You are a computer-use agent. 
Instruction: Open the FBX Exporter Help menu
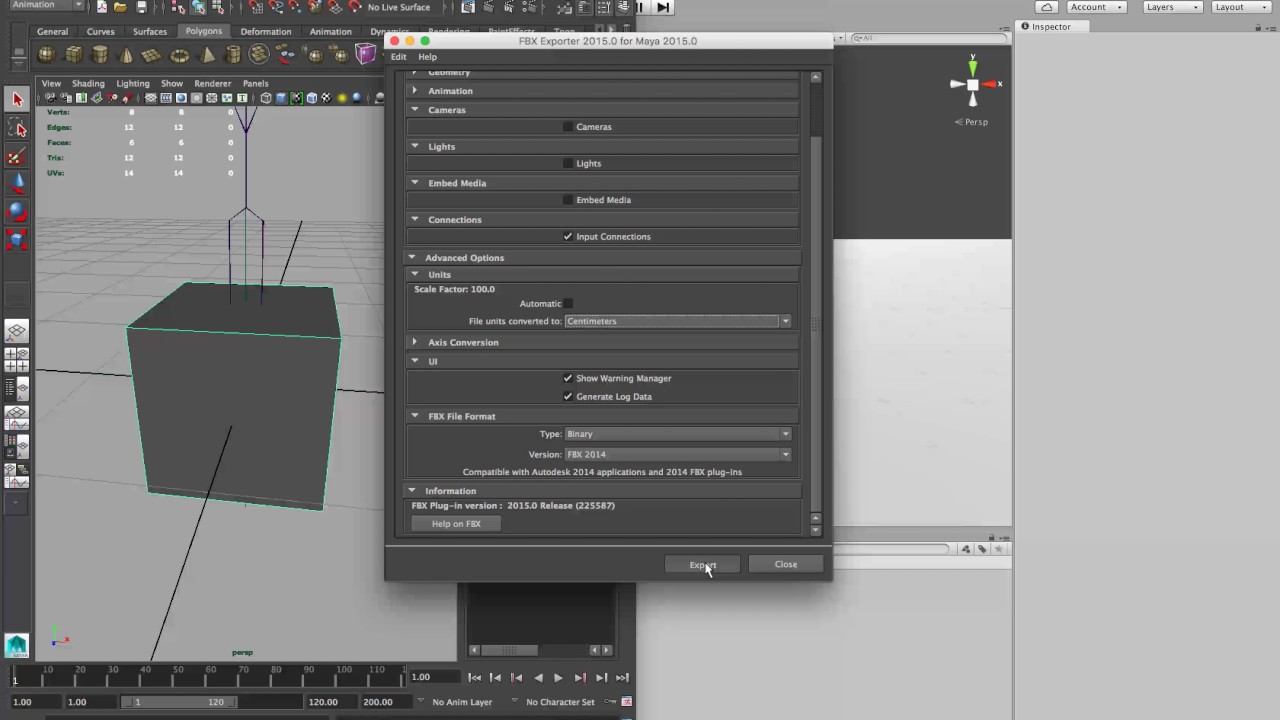427,57
